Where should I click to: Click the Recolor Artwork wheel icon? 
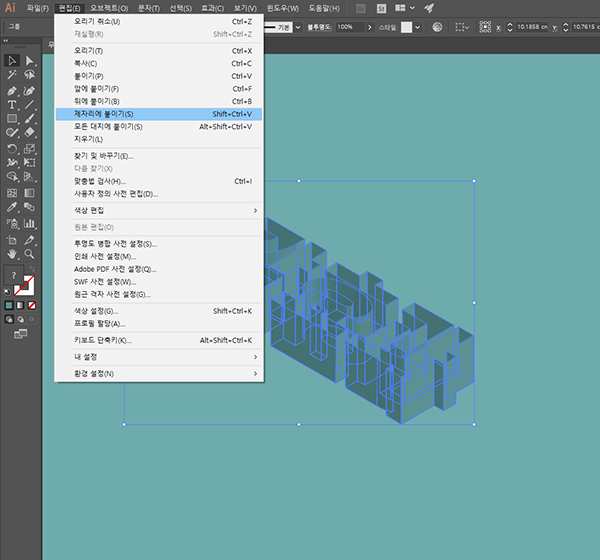click(437, 27)
